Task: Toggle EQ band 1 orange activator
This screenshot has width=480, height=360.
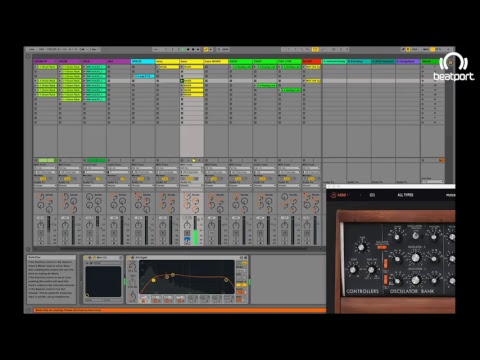Action: (x=144, y=301)
